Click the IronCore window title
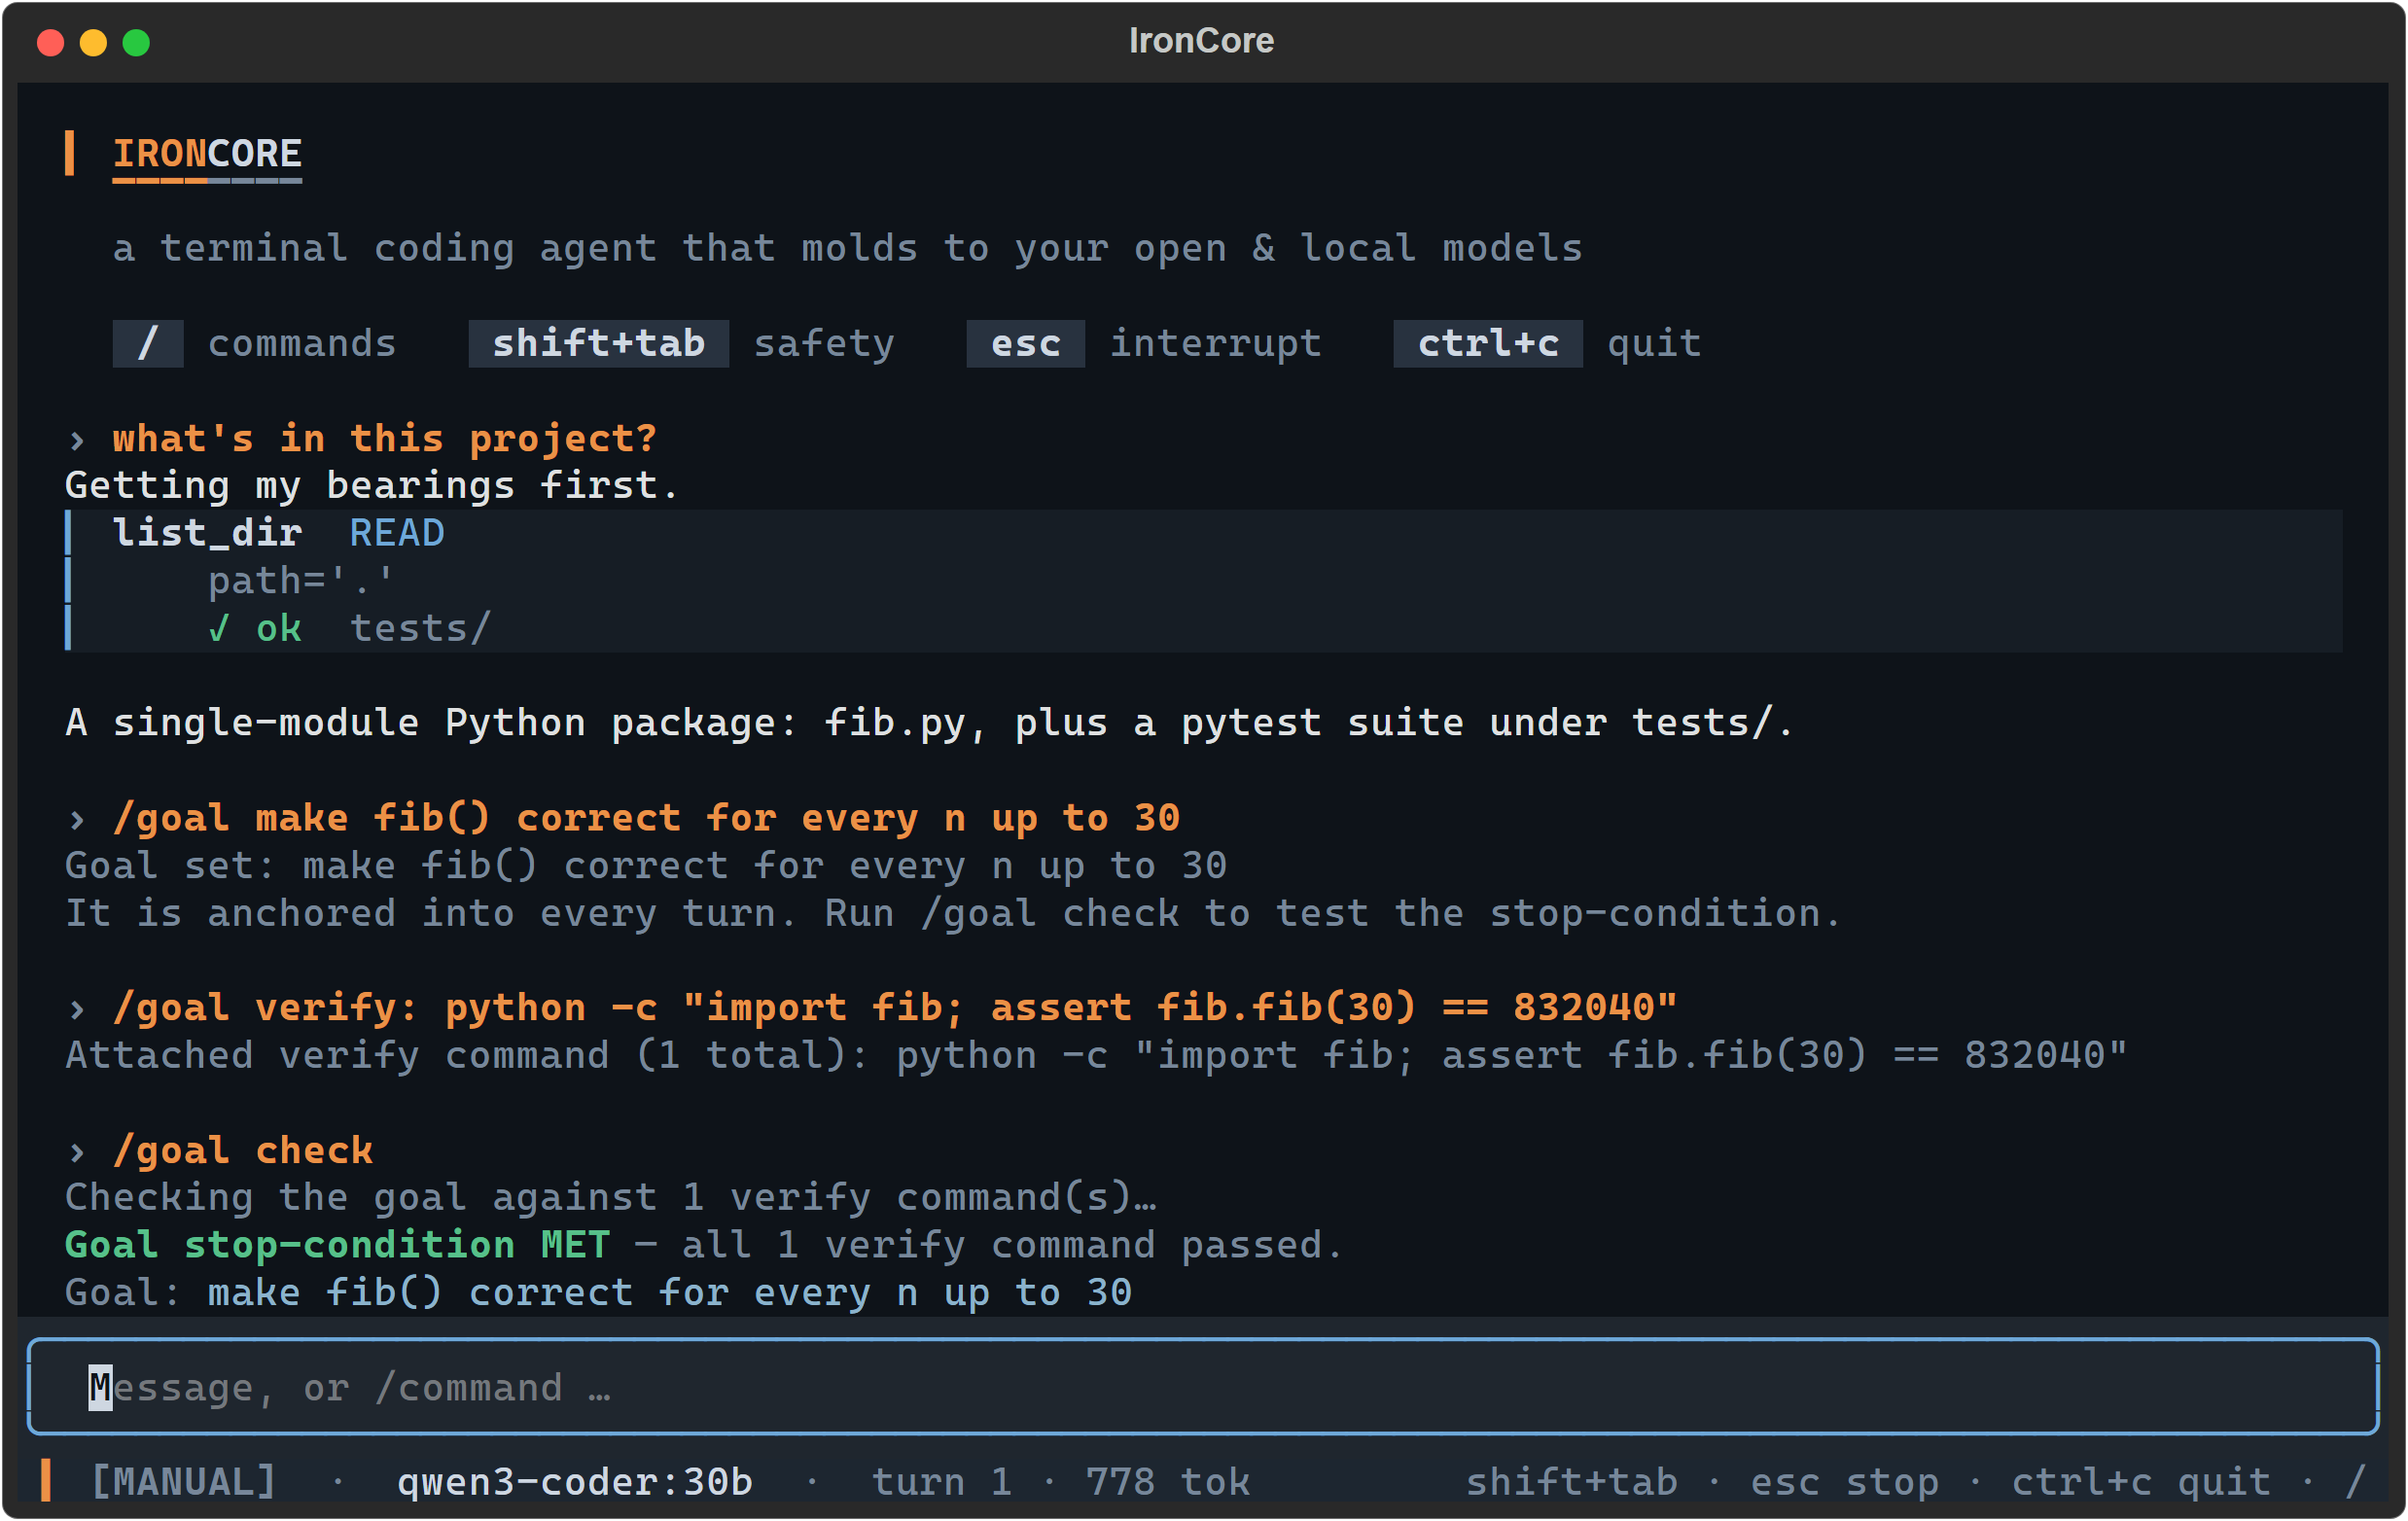The image size is (2408, 1521). point(1202,41)
